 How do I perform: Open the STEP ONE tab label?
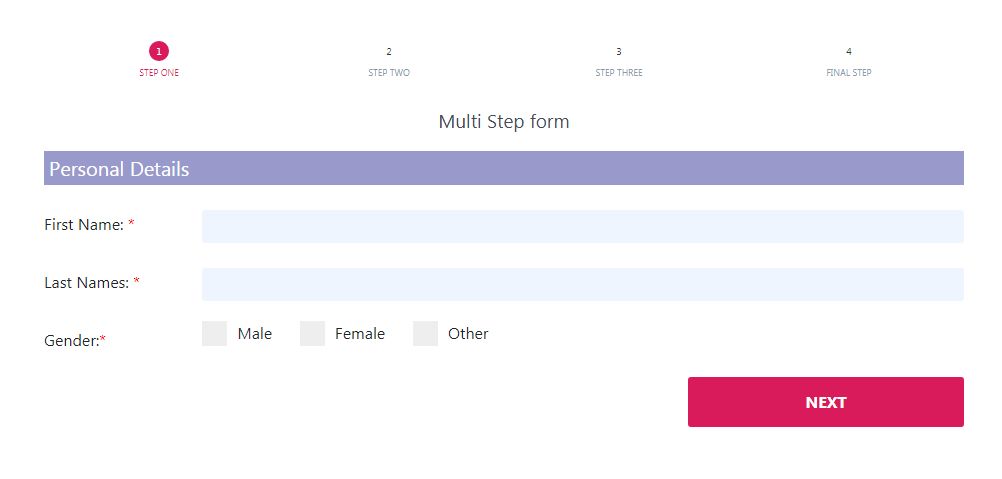pos(159,73)
